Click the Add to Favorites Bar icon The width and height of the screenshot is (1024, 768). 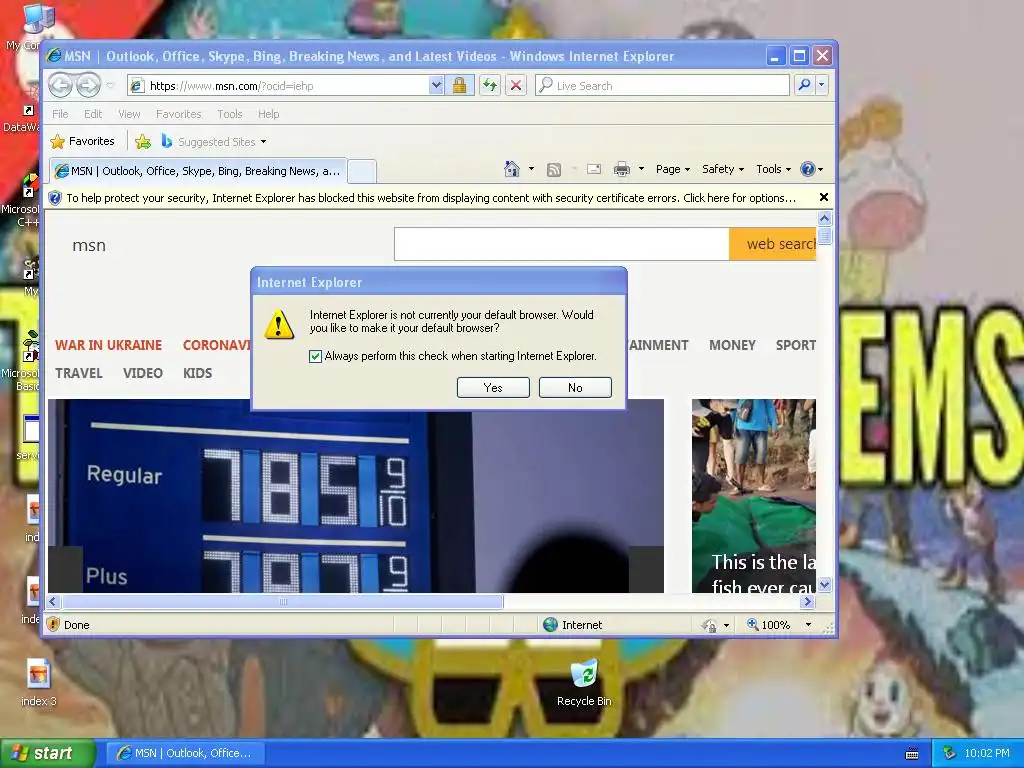143,141
